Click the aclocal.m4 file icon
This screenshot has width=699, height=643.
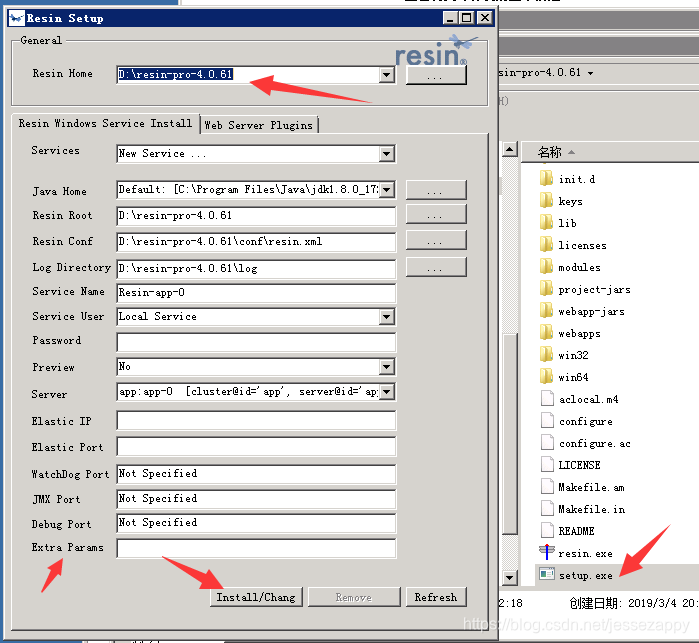[547, 399]
